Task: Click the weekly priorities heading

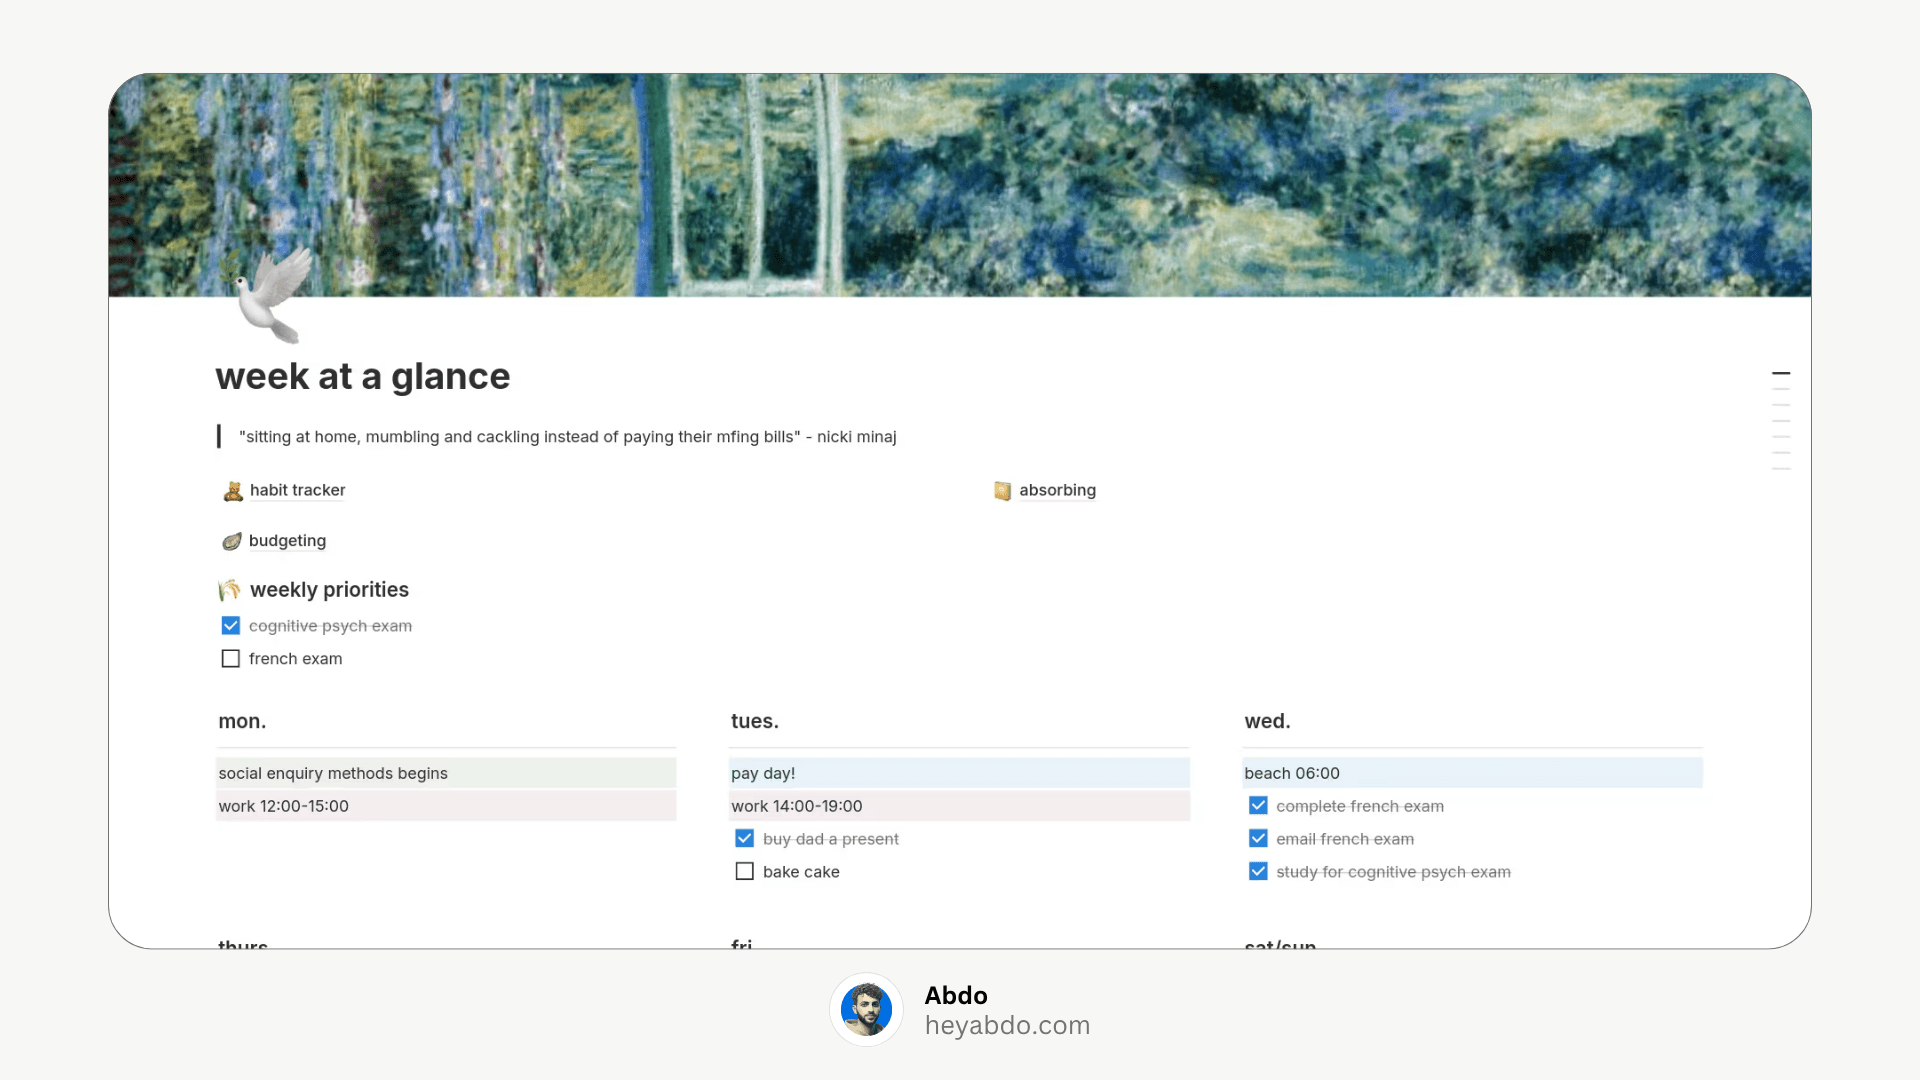Action: (329, 590)
